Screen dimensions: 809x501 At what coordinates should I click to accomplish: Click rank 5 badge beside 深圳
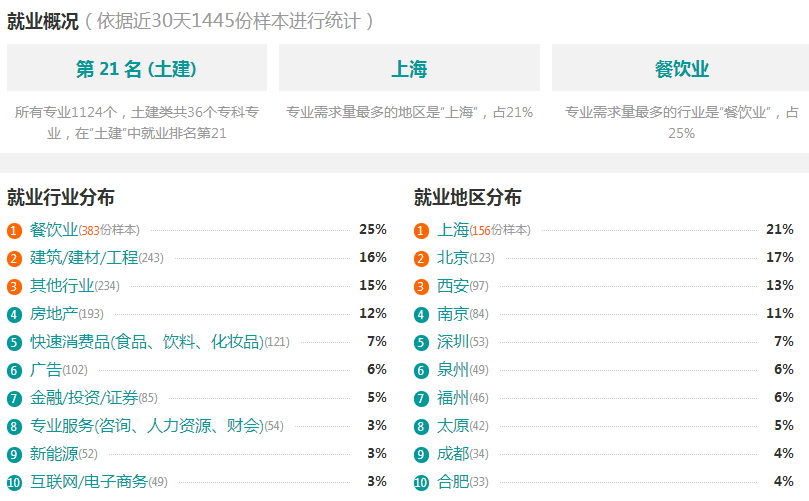422,342
